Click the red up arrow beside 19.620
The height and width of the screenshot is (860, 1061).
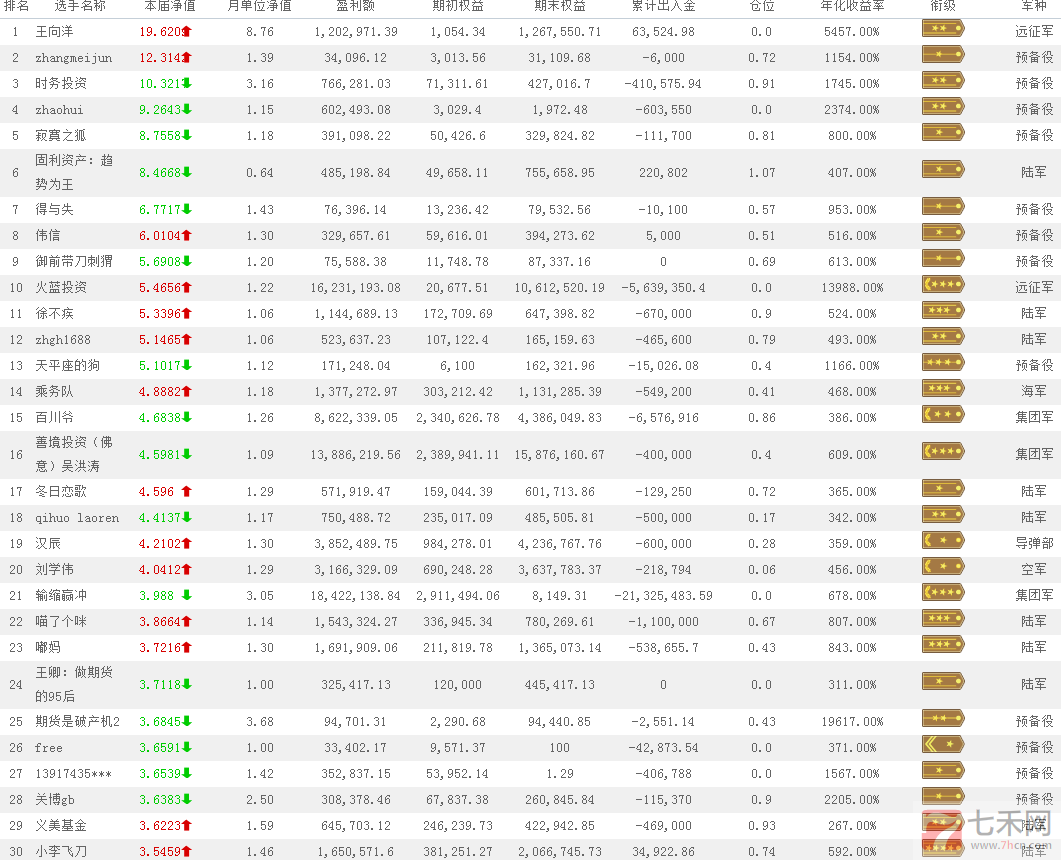(x=187, y=32)
